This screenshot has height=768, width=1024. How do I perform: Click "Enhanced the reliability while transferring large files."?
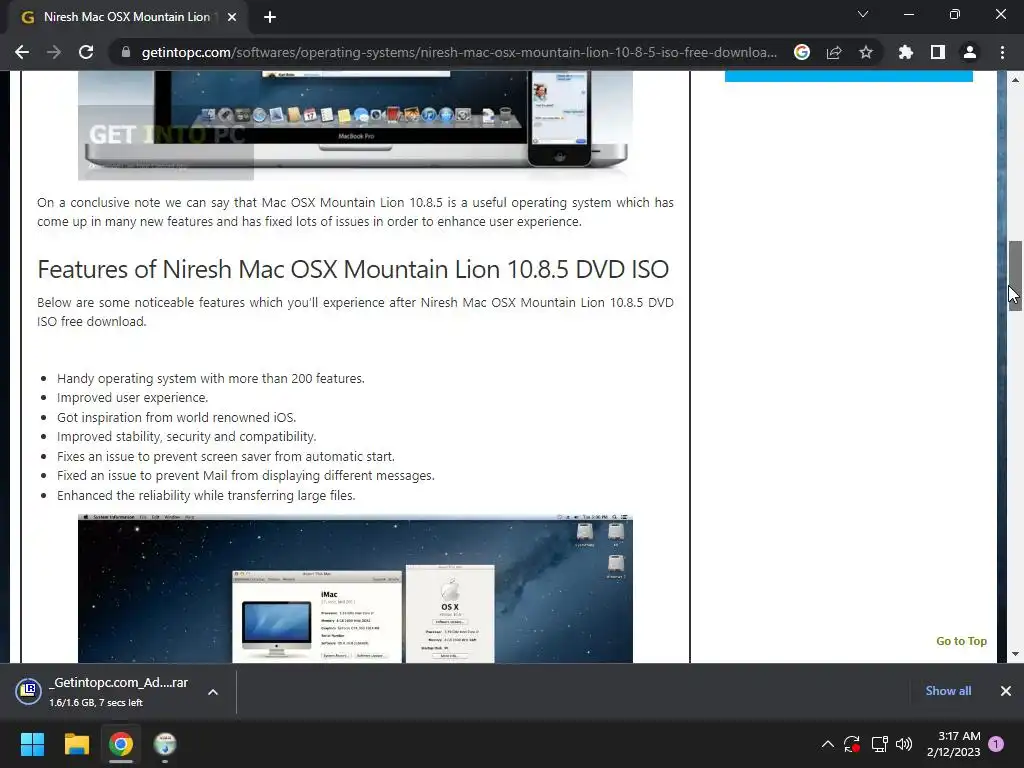pos(206,496)
